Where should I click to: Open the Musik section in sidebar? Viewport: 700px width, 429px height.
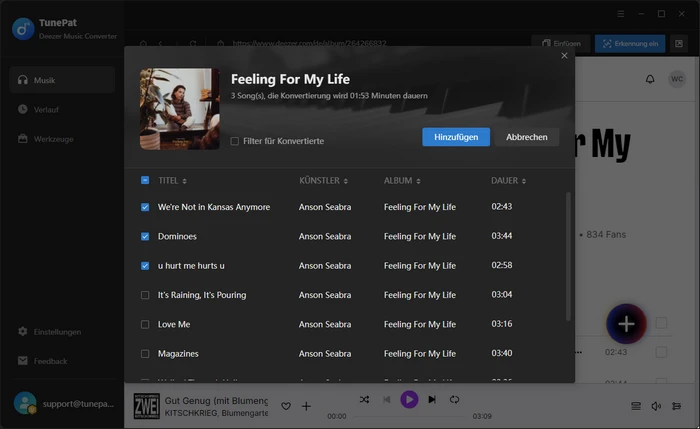click(x=62, y=80)
